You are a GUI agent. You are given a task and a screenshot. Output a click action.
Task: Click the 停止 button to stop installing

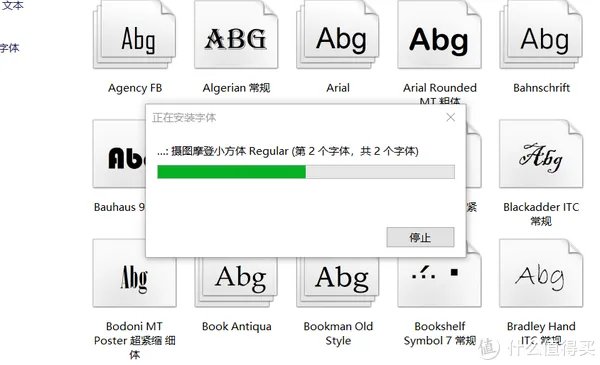click(x=420, y=238)
